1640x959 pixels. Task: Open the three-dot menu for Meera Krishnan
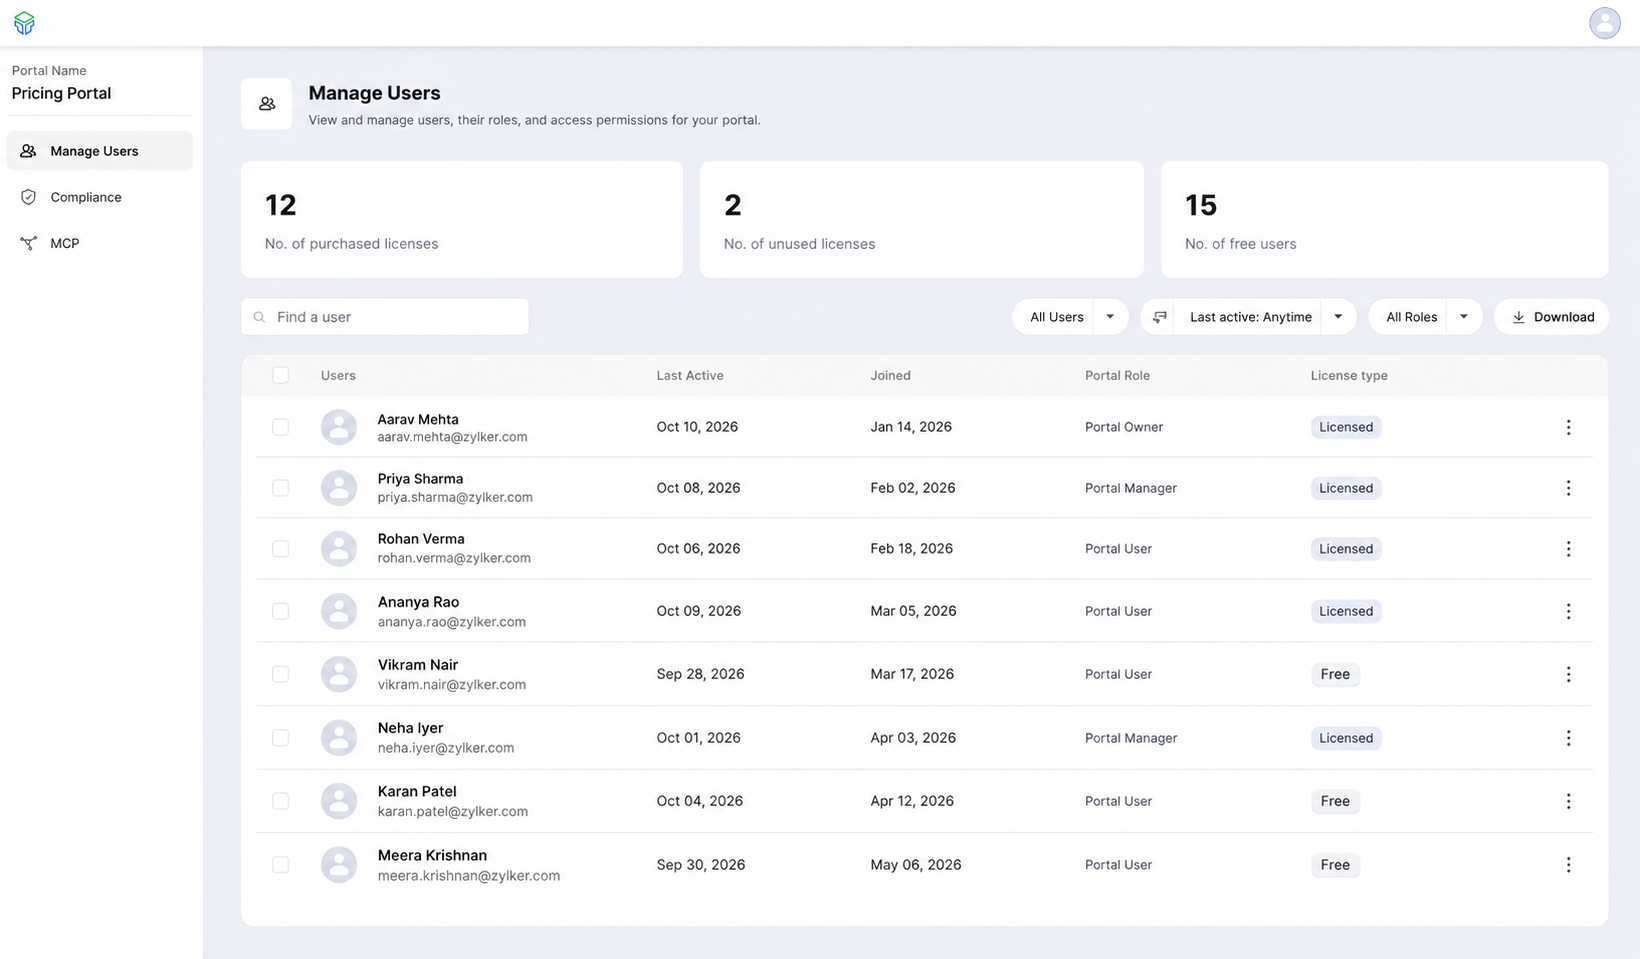1568,865
